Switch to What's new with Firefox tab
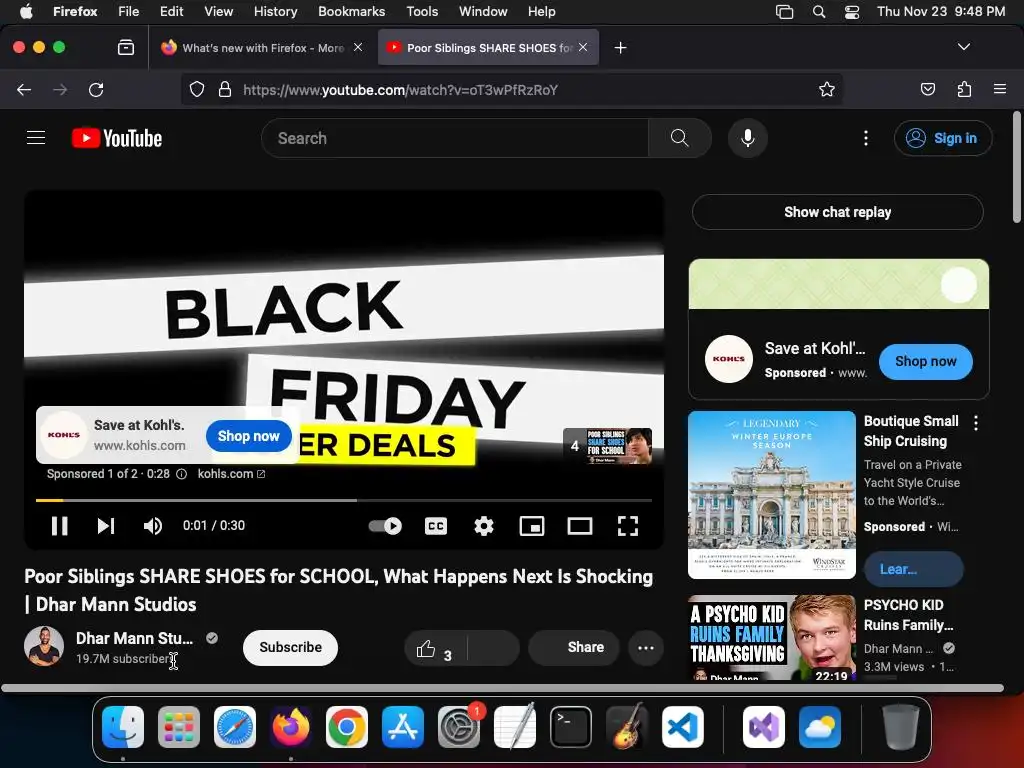This screenshot has width=1024, height=768. click(x=261, y=48)
